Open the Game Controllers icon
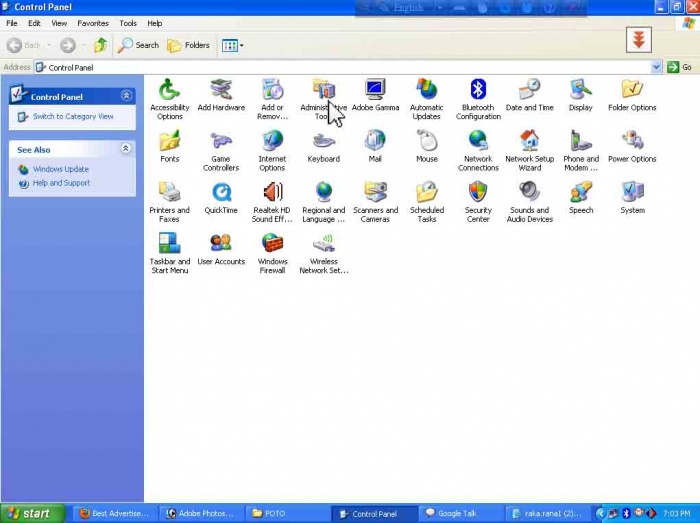Image resolution: width=700 pixels, height=523 pixels. pos(221,142)
